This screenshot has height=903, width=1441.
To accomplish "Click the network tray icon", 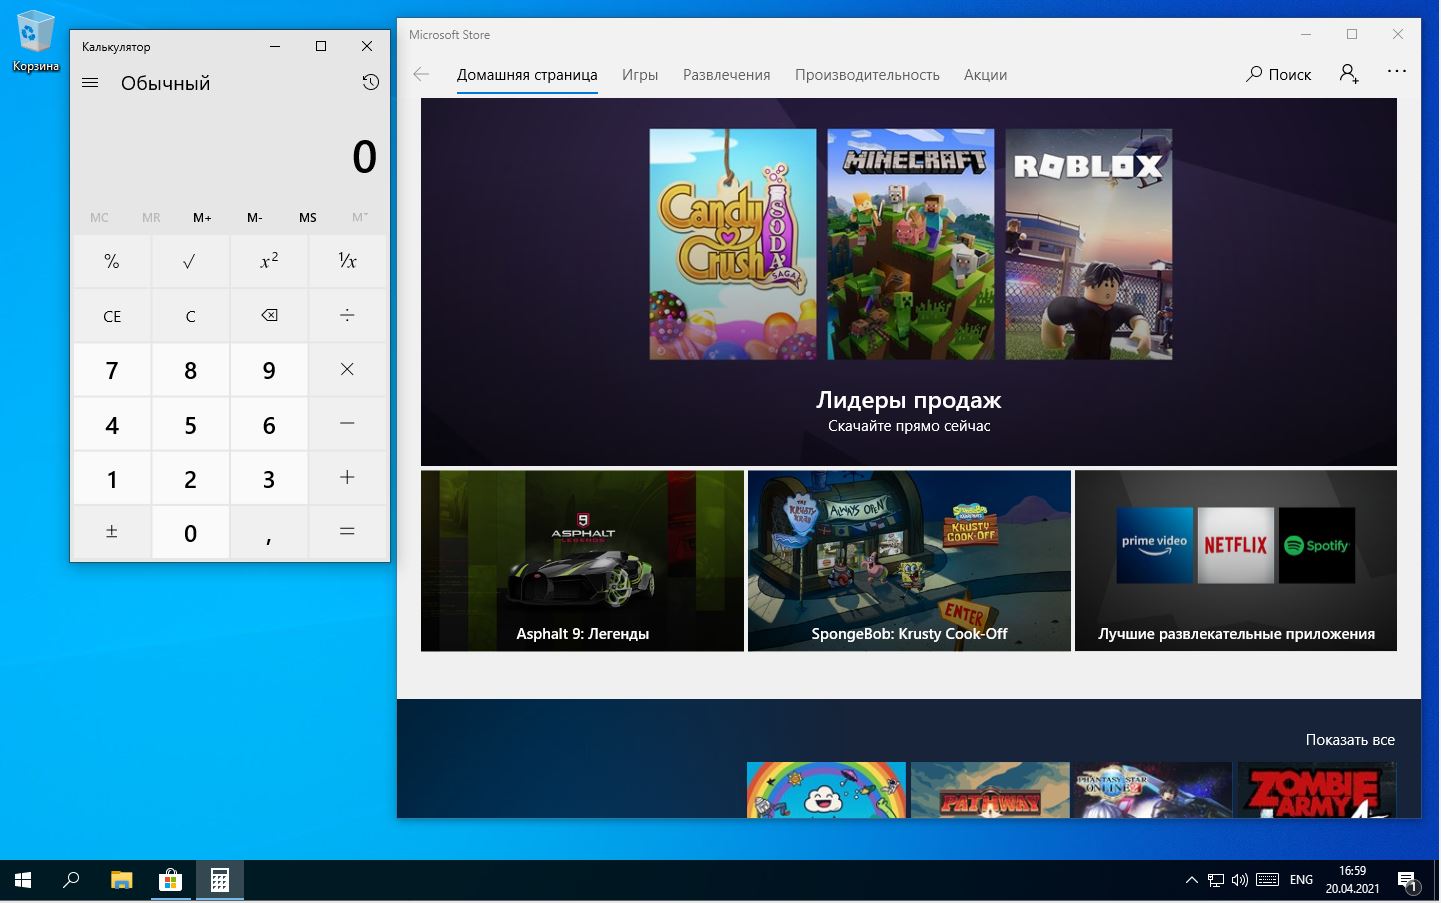I will tap(1216, 881).
